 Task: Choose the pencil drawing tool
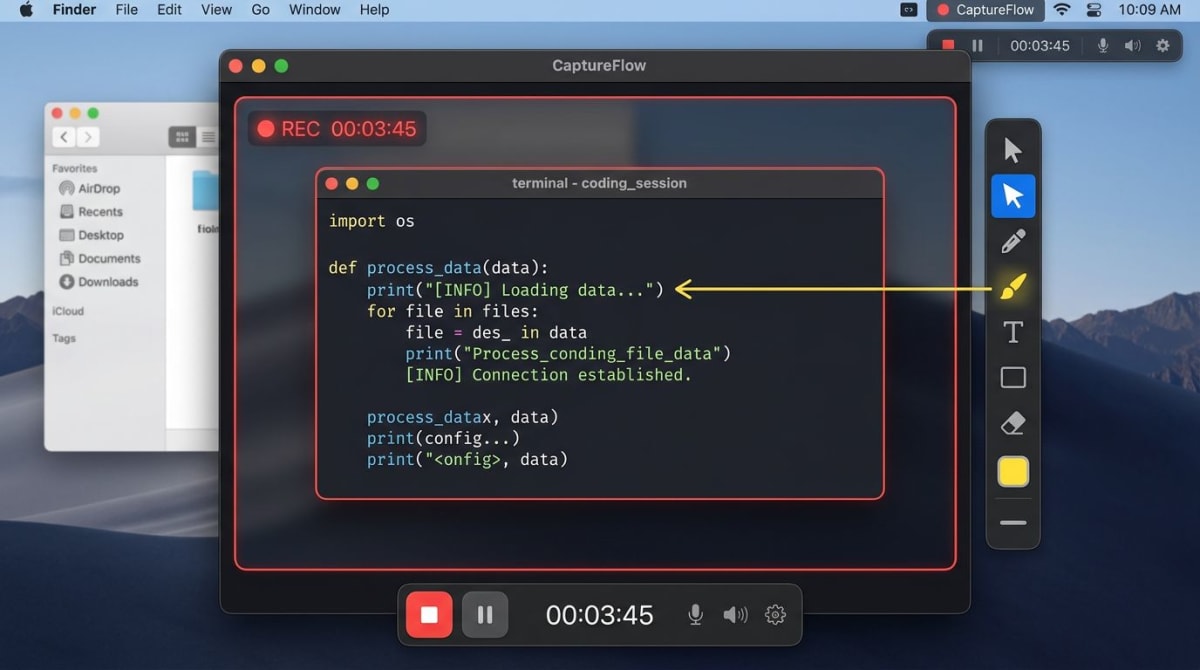tap(1013, 241)
